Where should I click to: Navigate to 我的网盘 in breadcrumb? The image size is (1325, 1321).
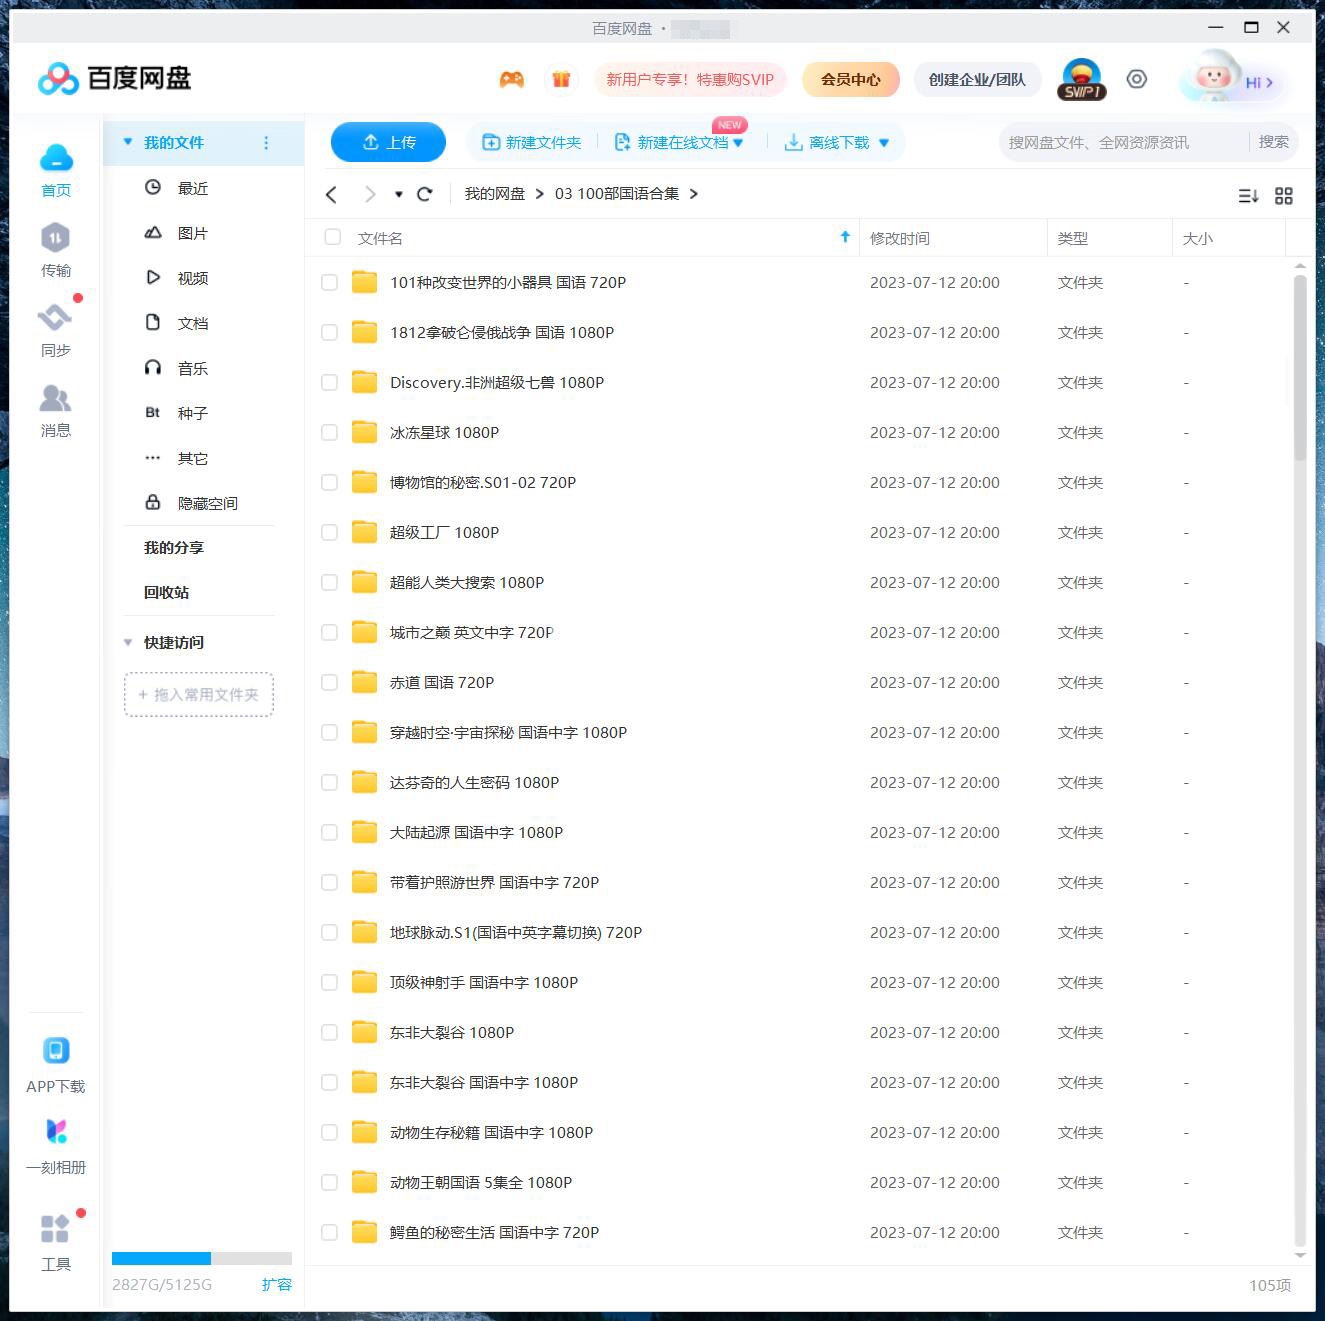493,193
